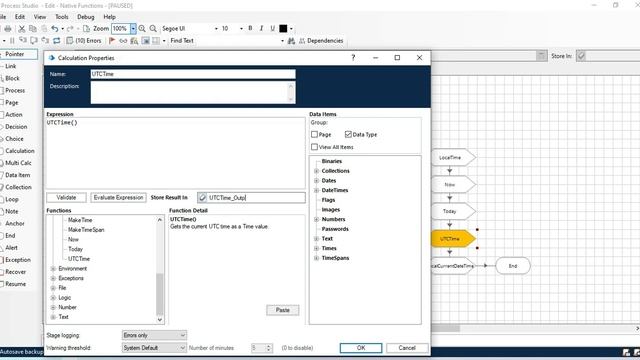Toggle Underline text formatting
The width and height of the screenshot is (640, 360).
[x=272, y=28]
